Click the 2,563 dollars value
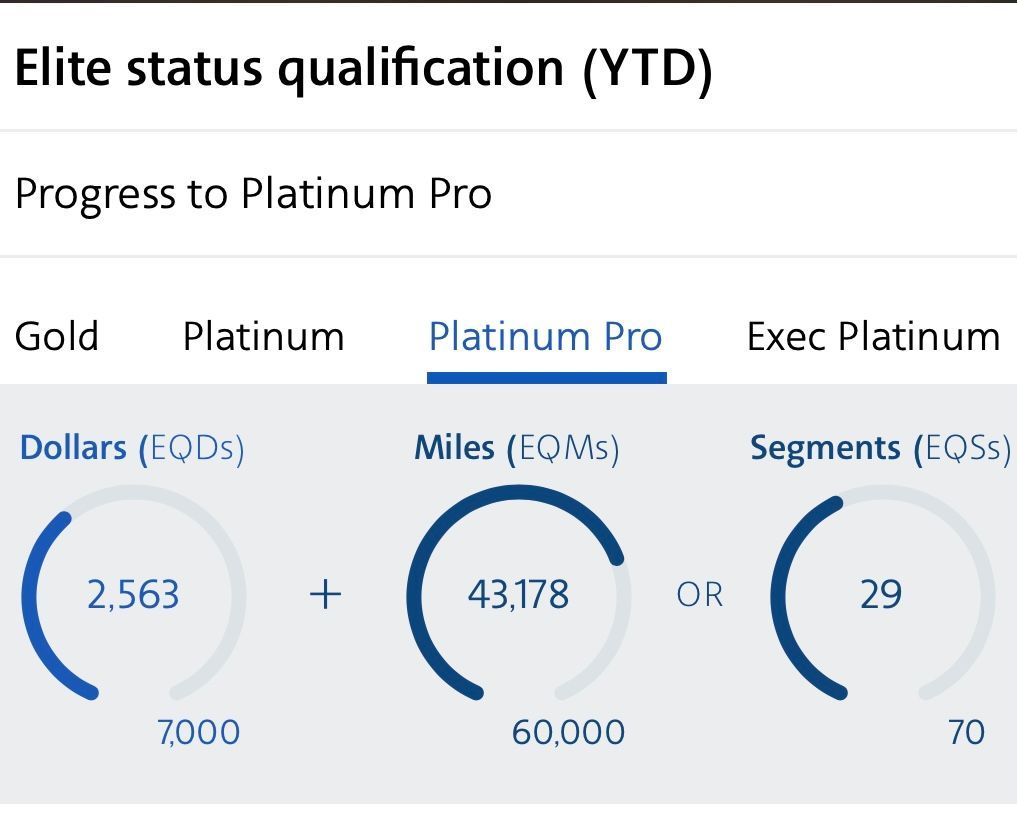The image size is (1017, 817). [x=133, y=596]
